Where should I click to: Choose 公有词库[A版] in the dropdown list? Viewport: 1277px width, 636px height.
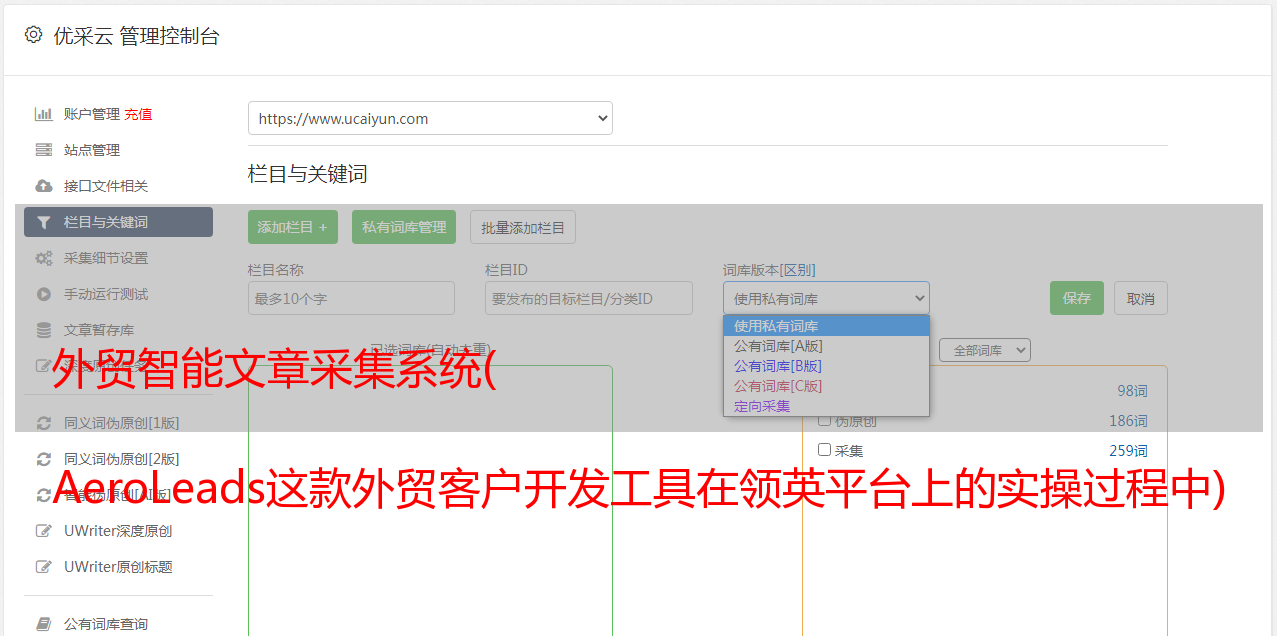[x=826, y=346]
